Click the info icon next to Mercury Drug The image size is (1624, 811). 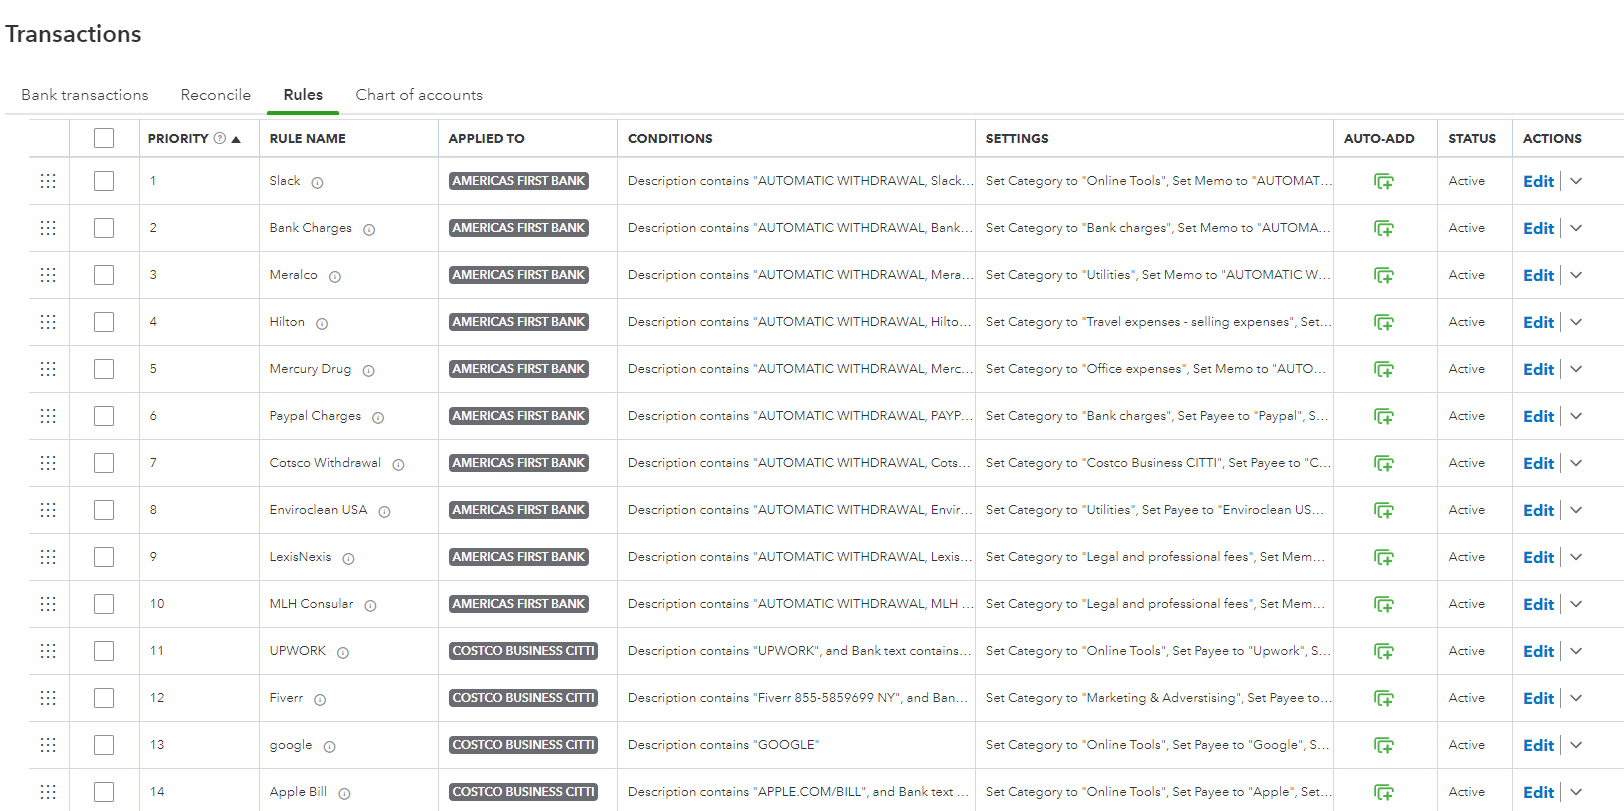click(368, 371)
